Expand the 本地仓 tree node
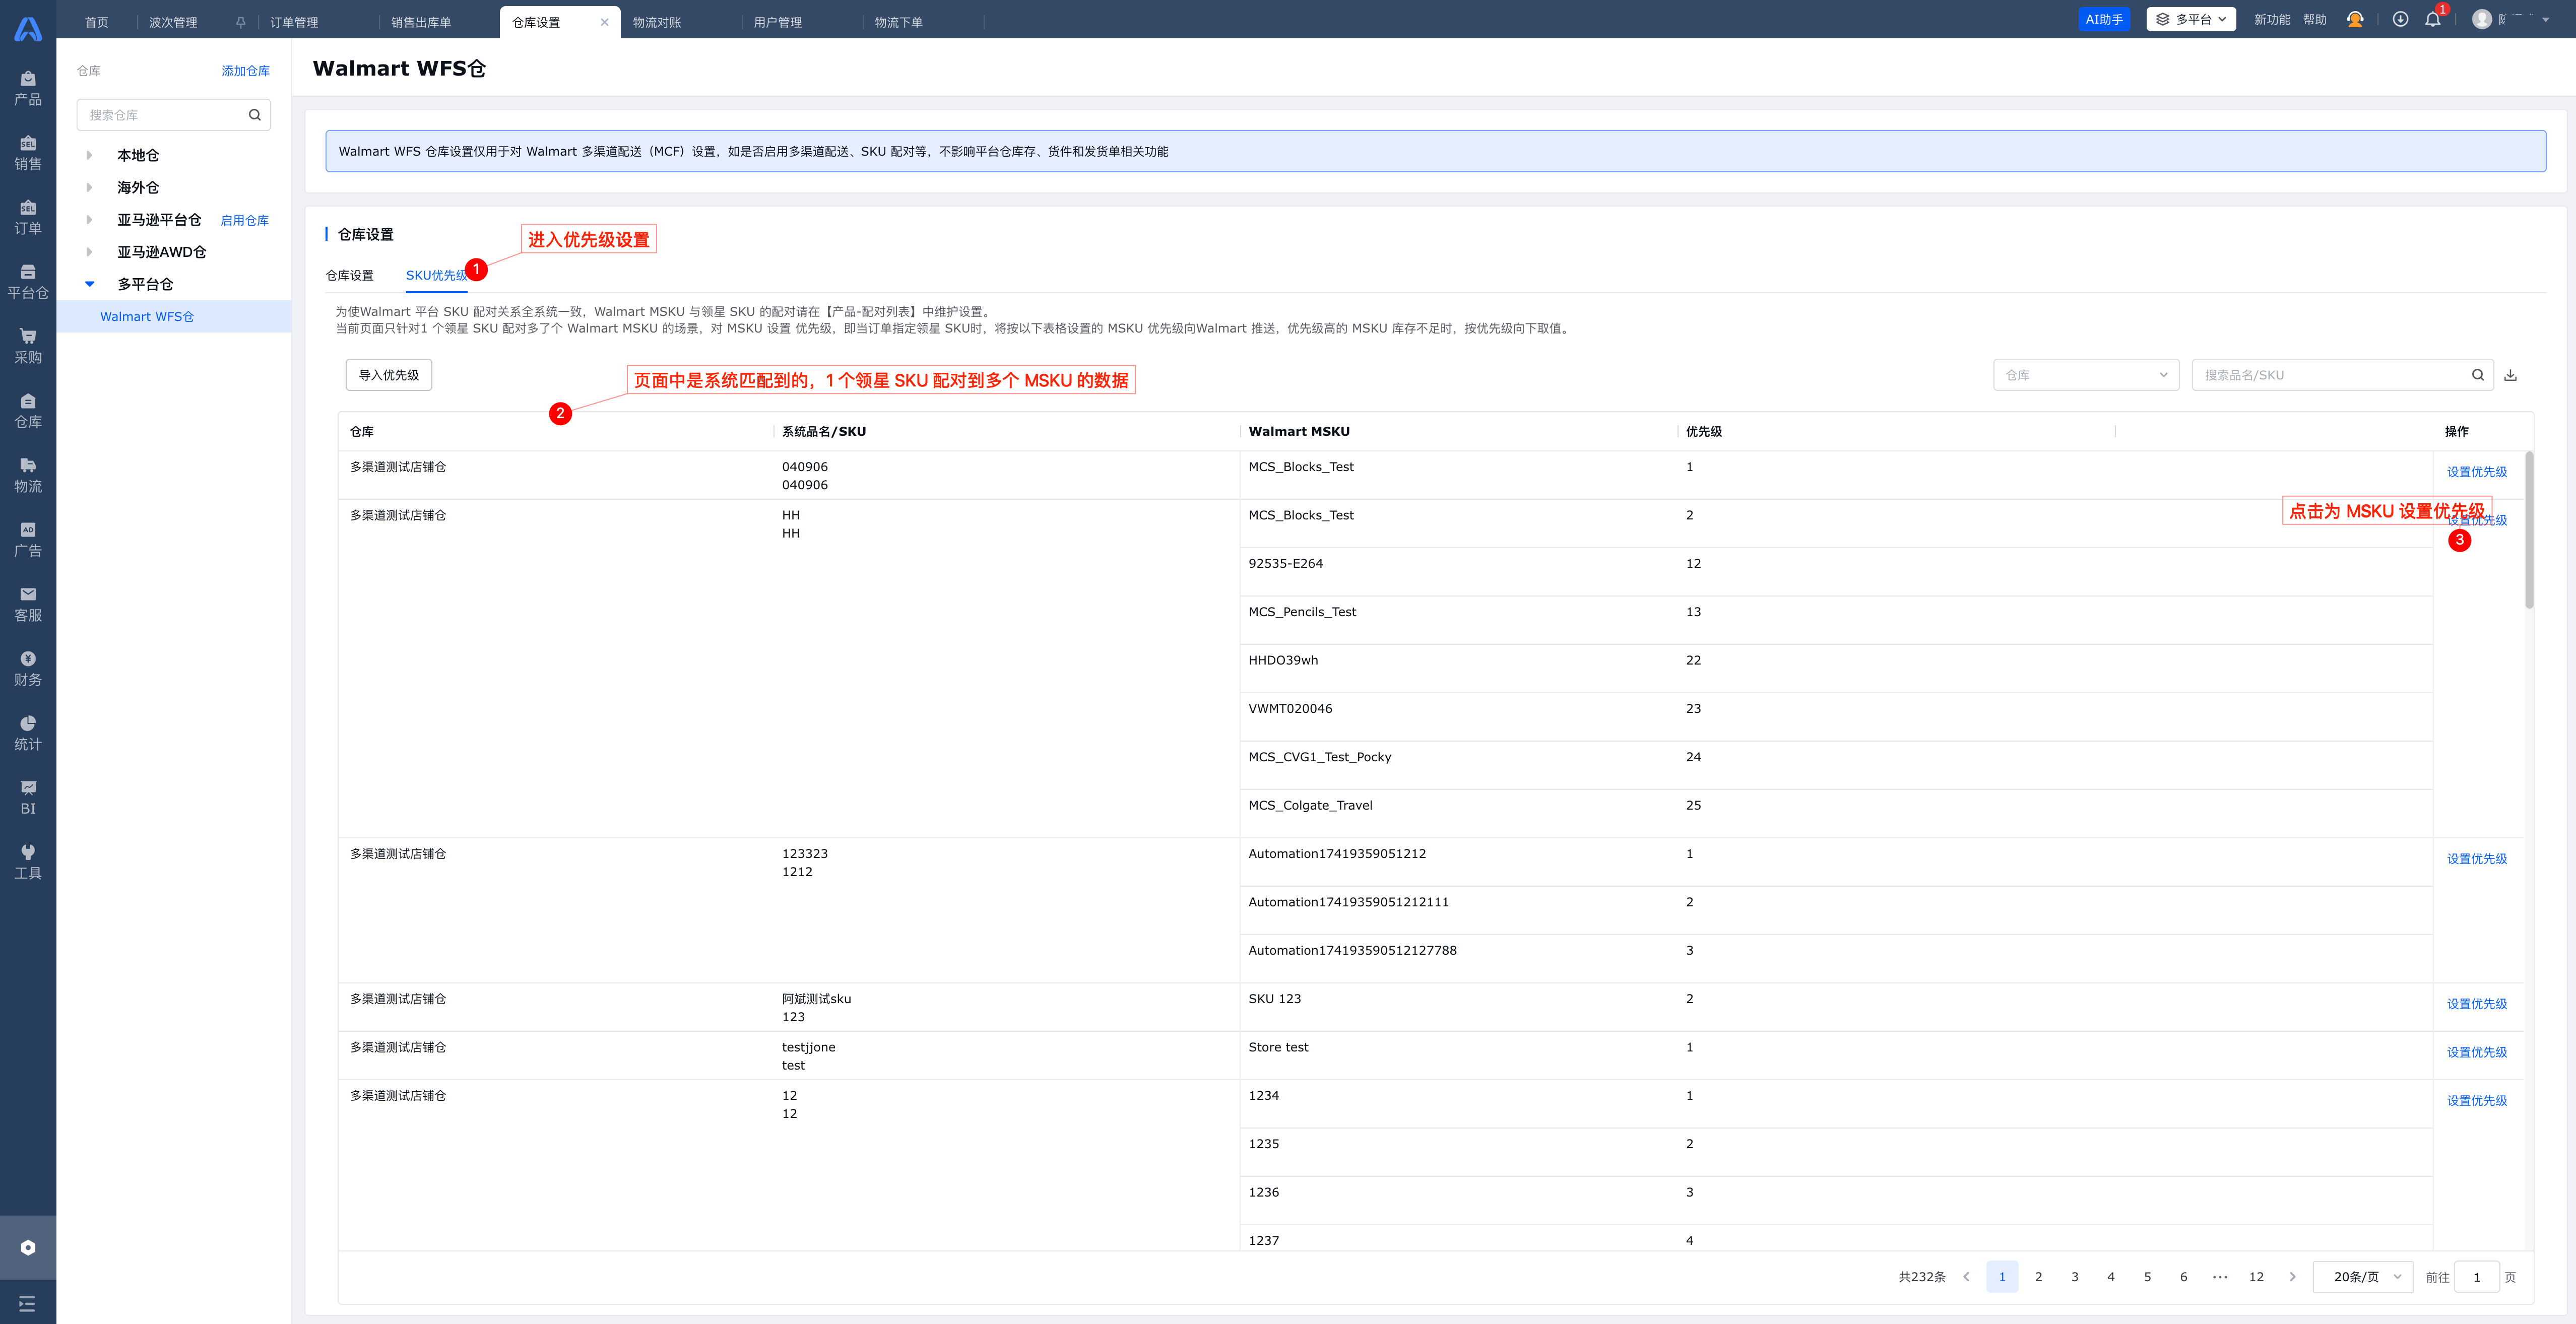 click(89, 155)
